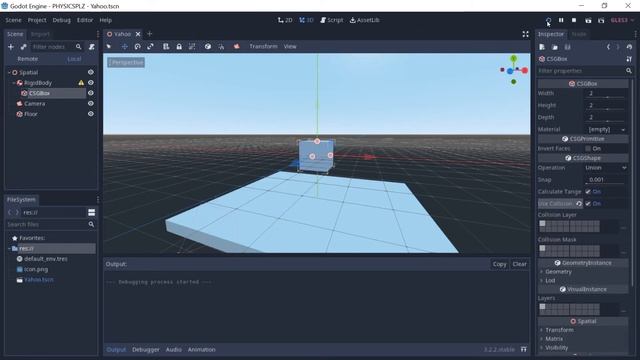This screenshot has width=640, height=360.
Task: Open the Editor menu
Action: pyautogui.click(x=85, y=20)
